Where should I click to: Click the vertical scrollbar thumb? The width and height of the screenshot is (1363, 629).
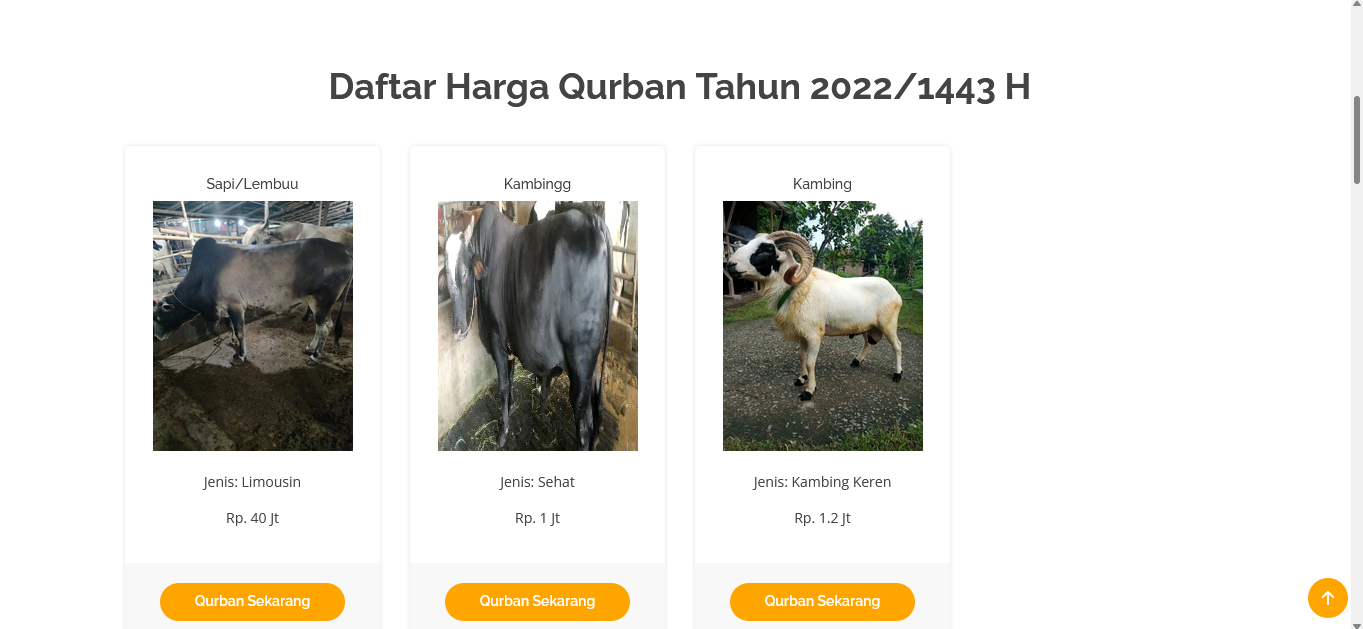tap(1357, 140)
